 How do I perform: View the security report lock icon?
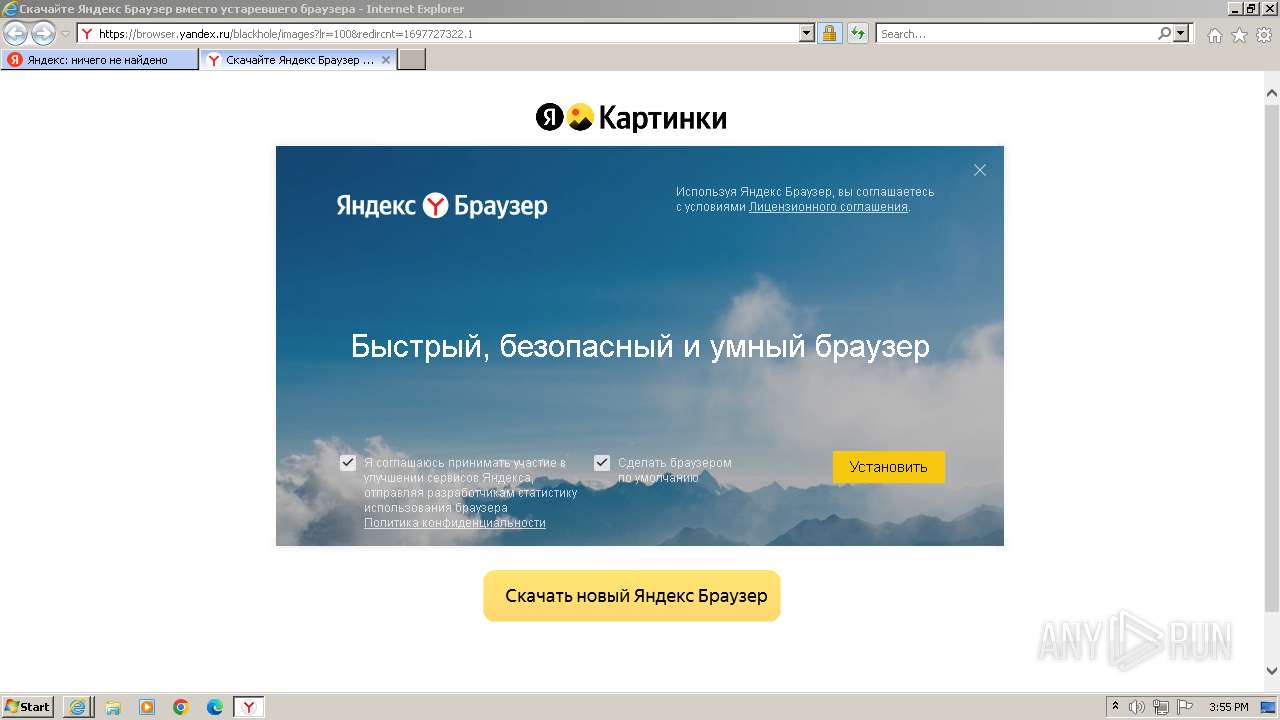pyautogui.click(x=829, y=33)
